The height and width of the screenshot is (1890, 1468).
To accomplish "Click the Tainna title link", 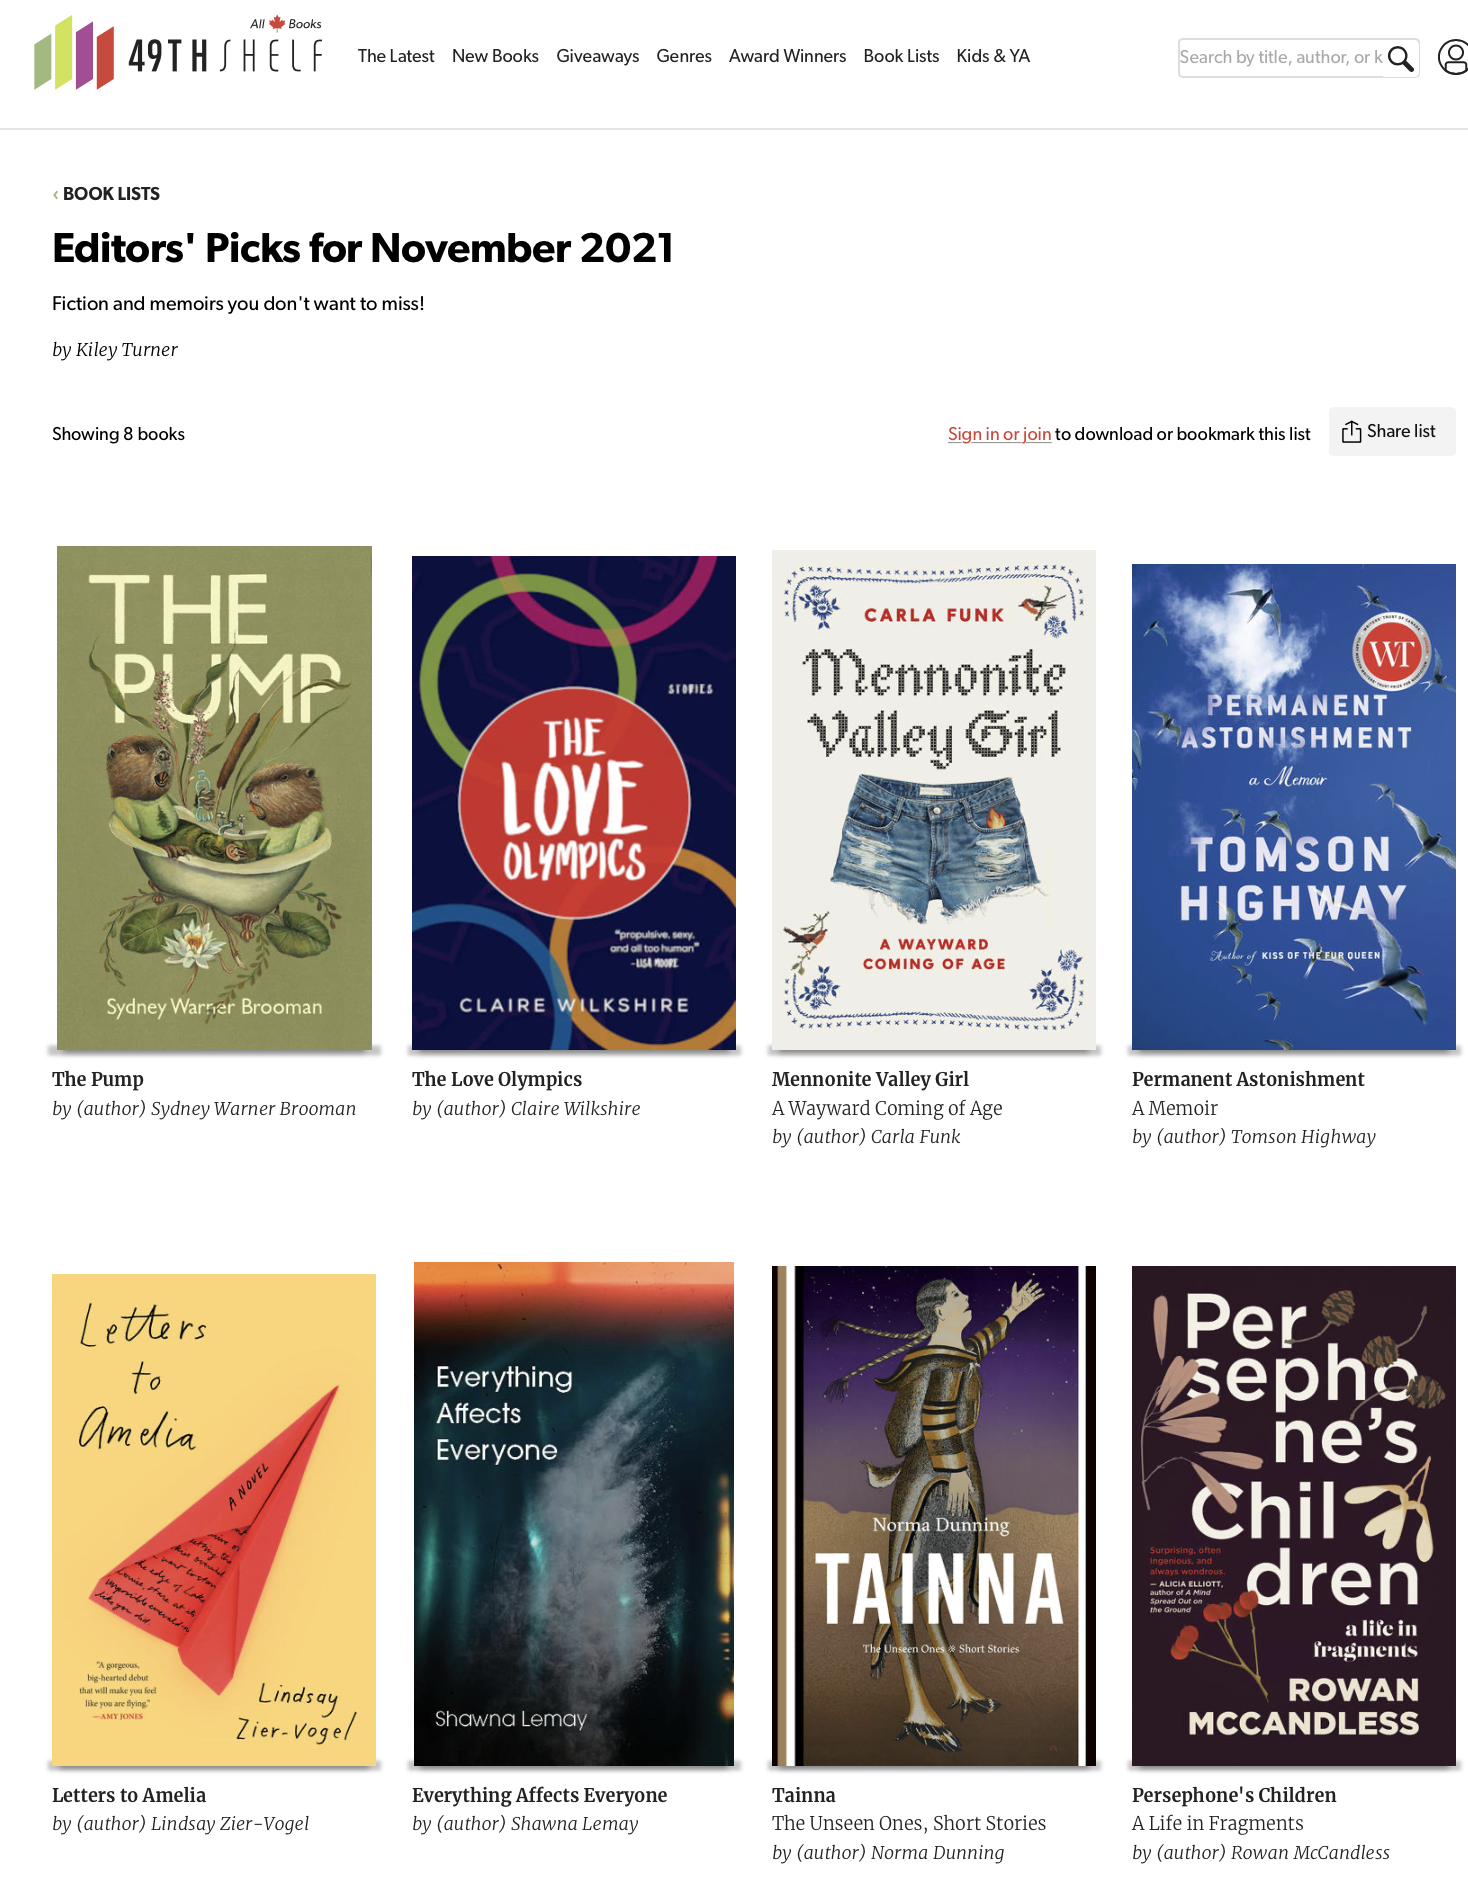I will 804,1795.
